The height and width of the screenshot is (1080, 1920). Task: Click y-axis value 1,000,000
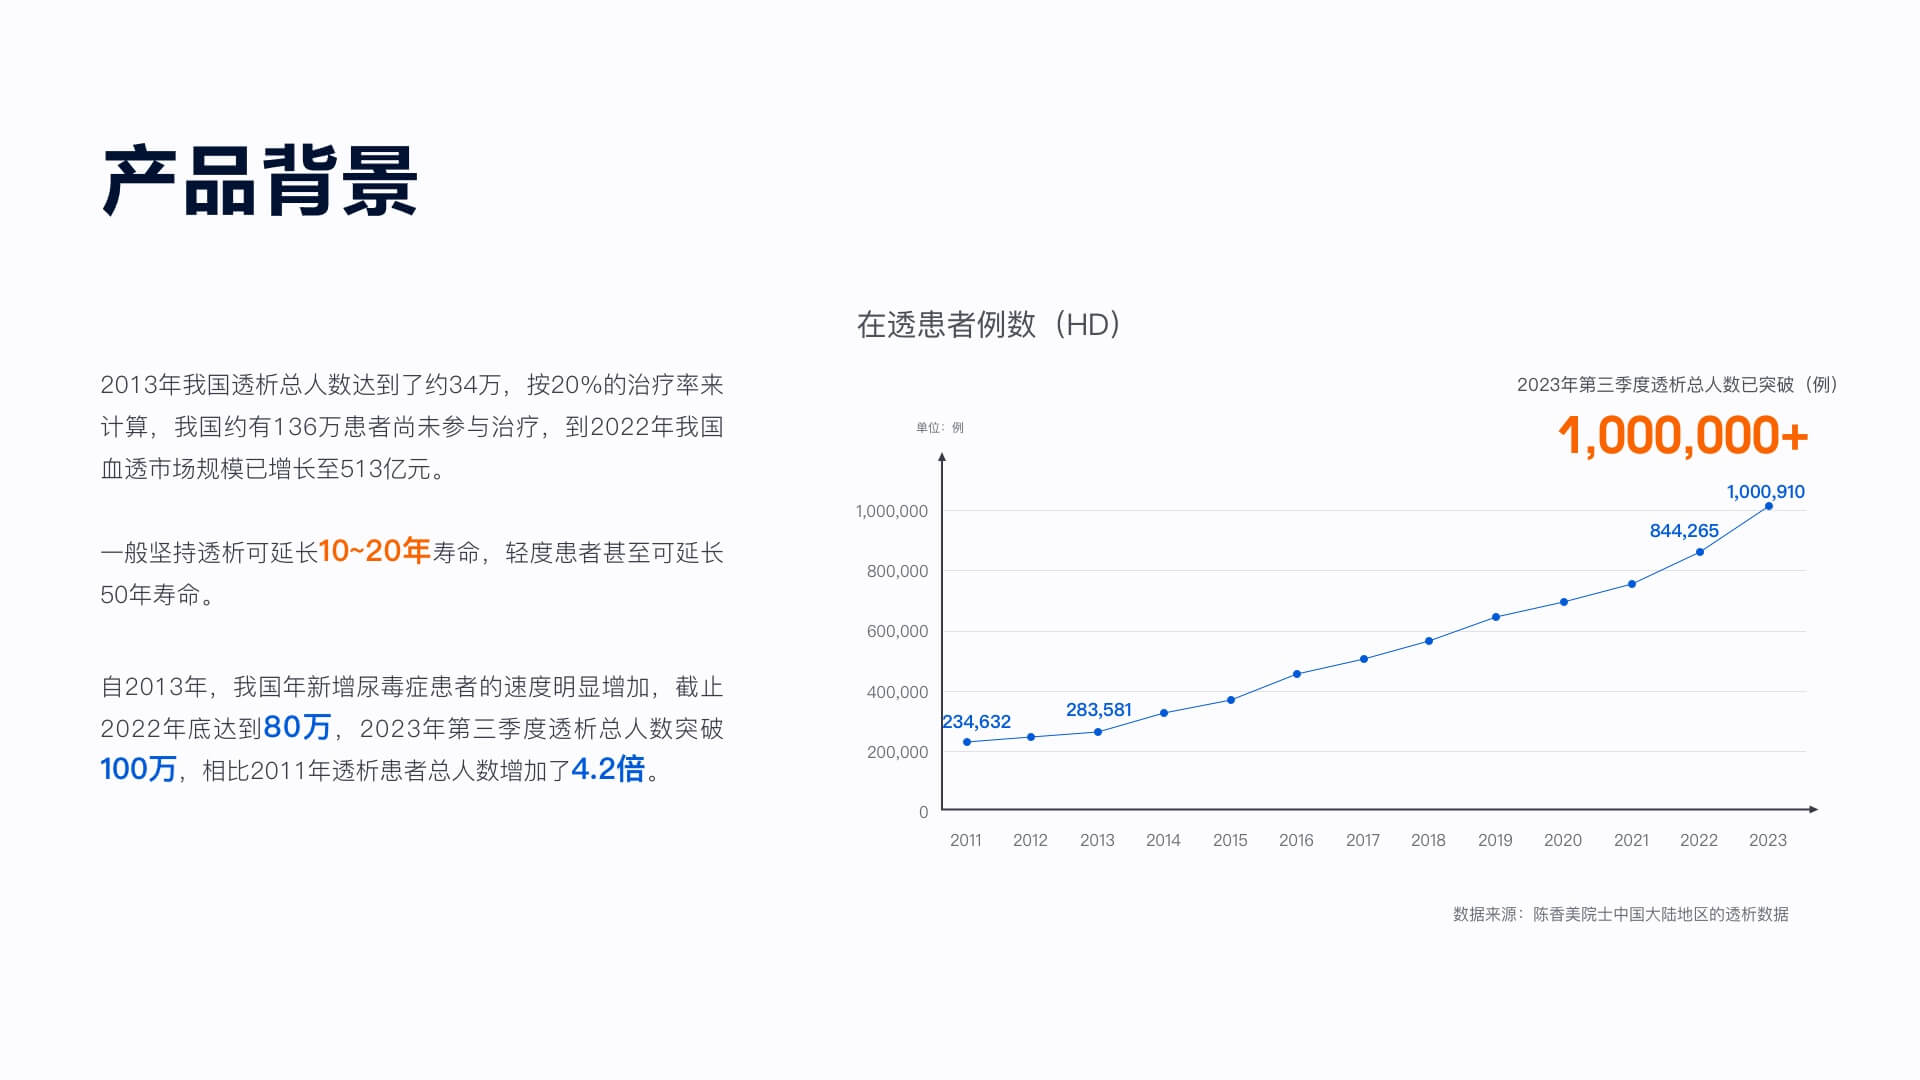point(892,511)
